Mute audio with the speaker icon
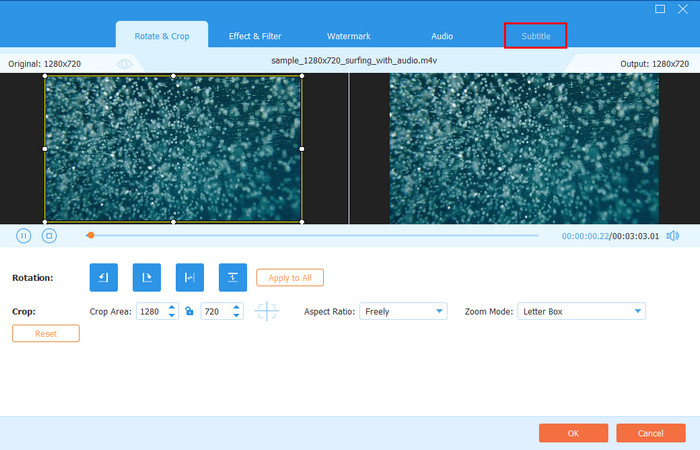This screenshot has height=450, width=700. pos(673,236)
